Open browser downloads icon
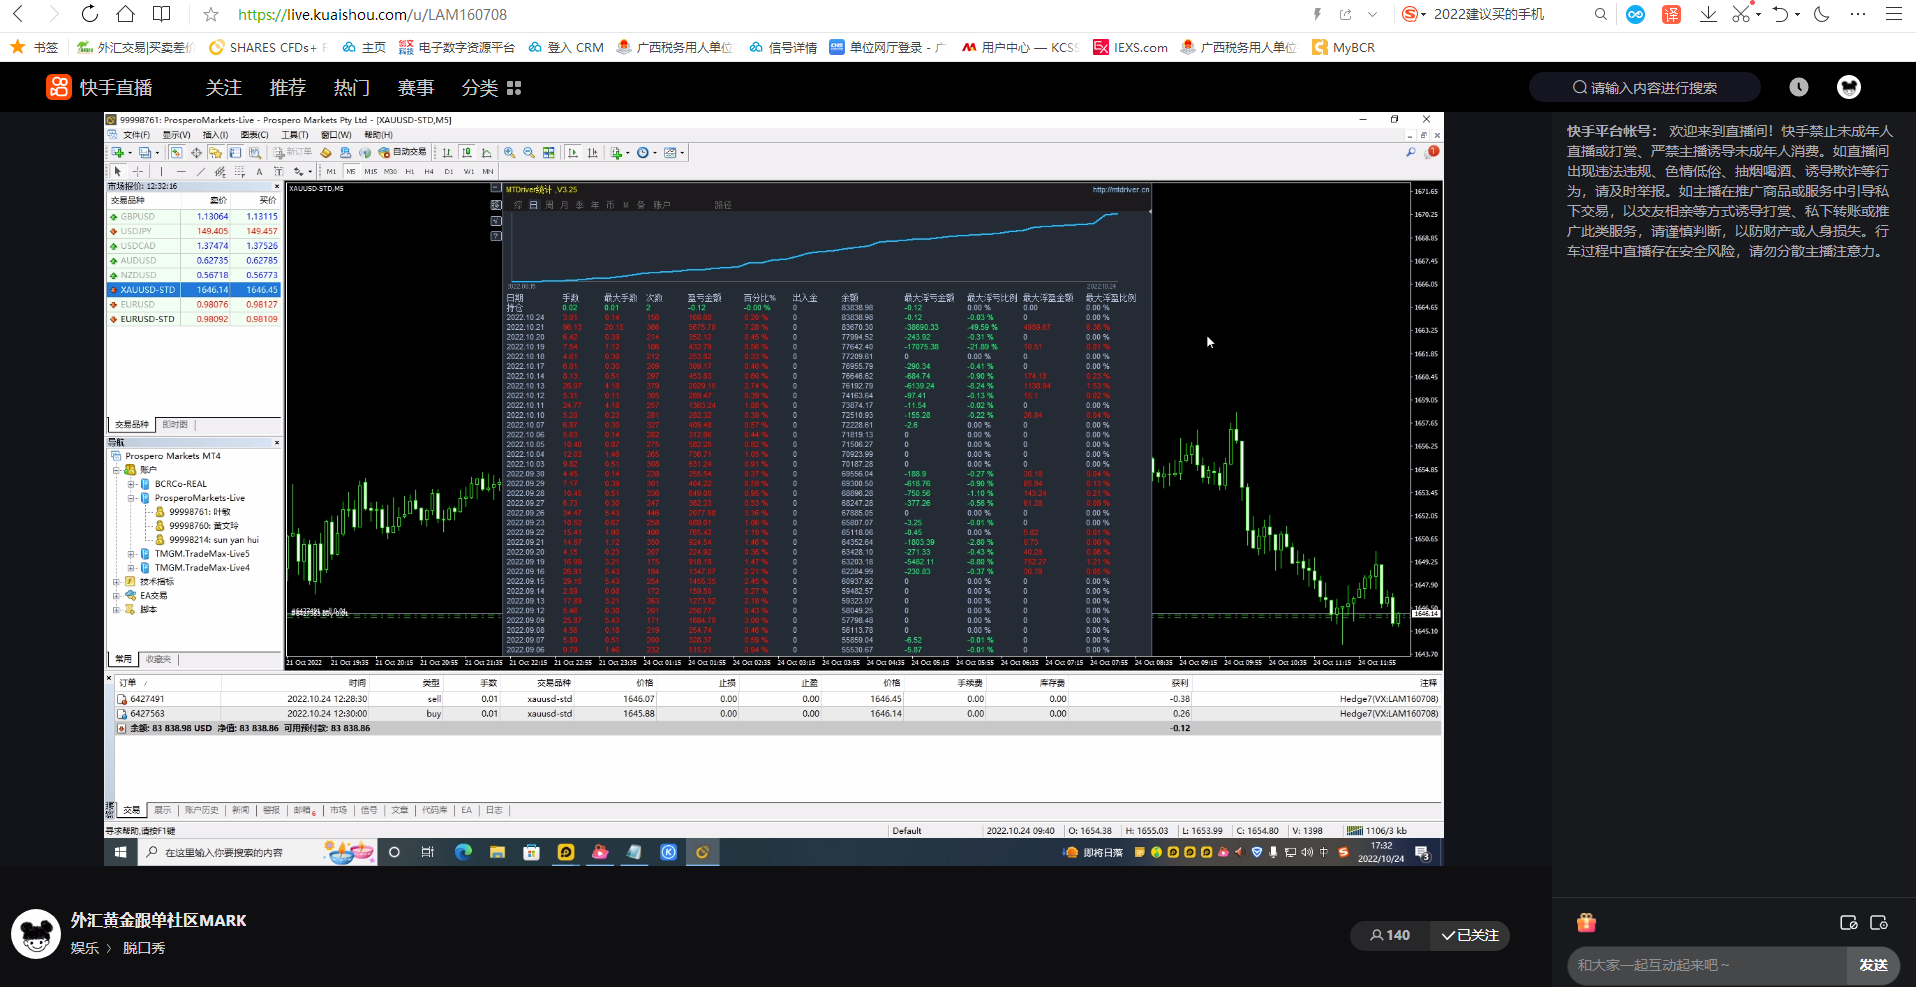The image size is (1916, 987). click(x=1708, y=14)
